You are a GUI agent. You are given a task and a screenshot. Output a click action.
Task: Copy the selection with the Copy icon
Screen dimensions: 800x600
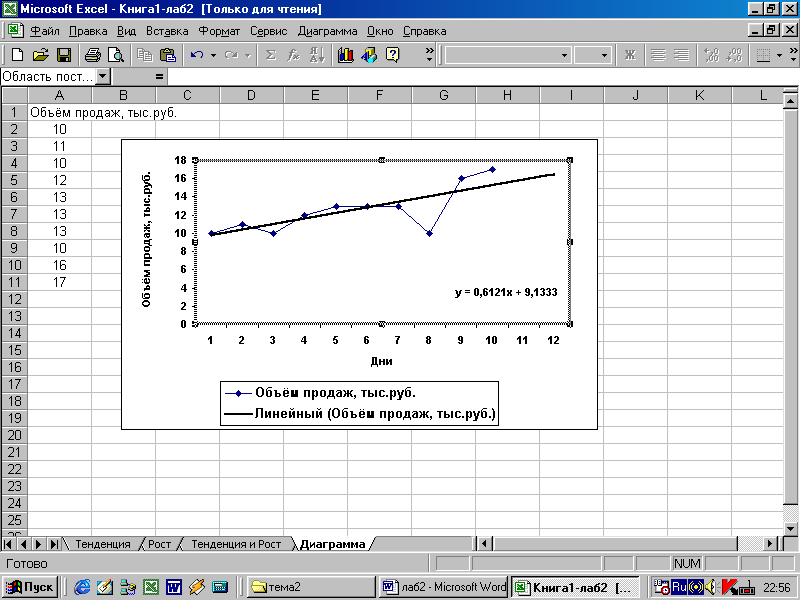pyautogui.click(x=145, y=55)
